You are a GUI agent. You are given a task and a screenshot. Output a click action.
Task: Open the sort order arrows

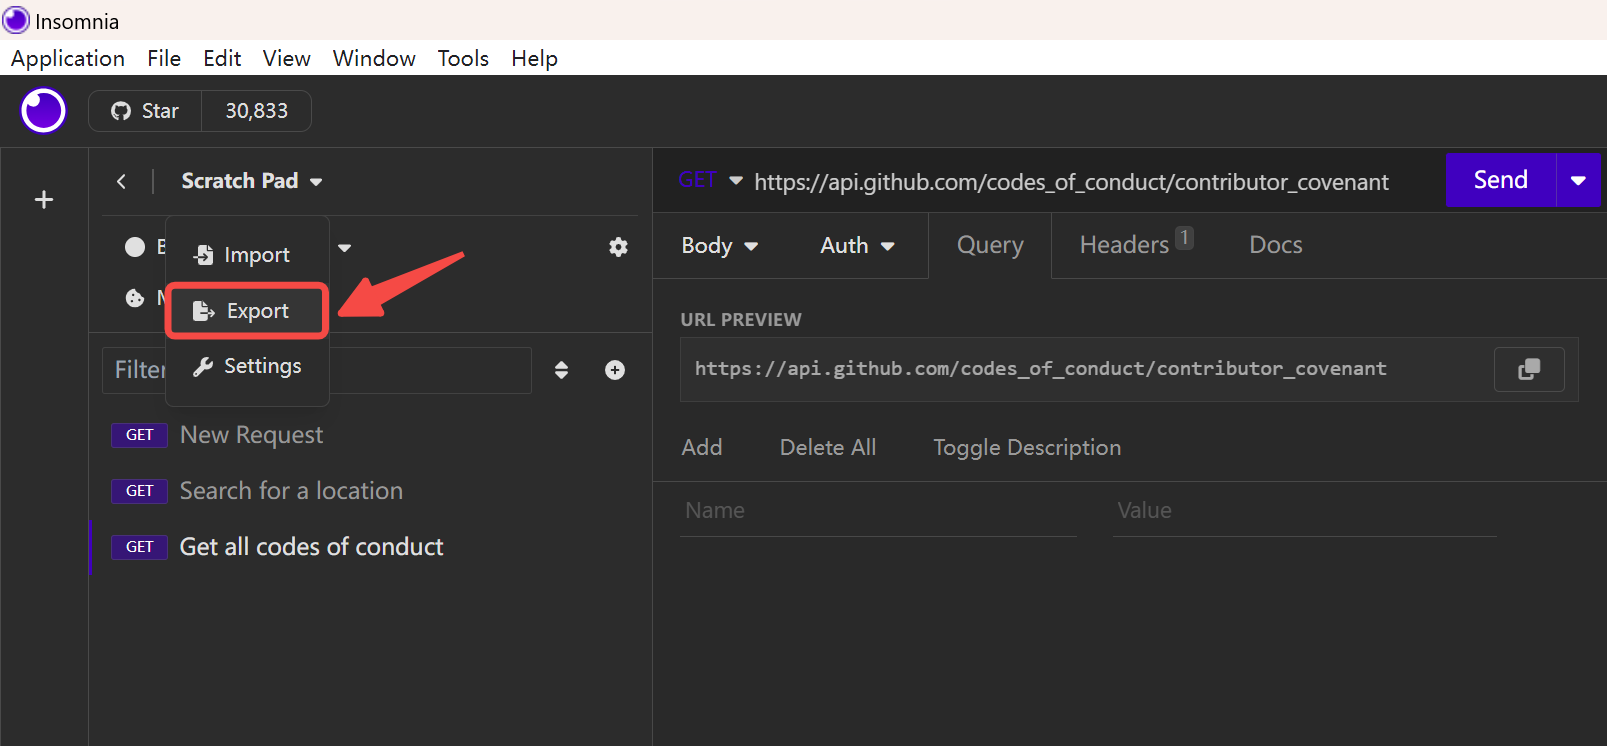point(561,370)
